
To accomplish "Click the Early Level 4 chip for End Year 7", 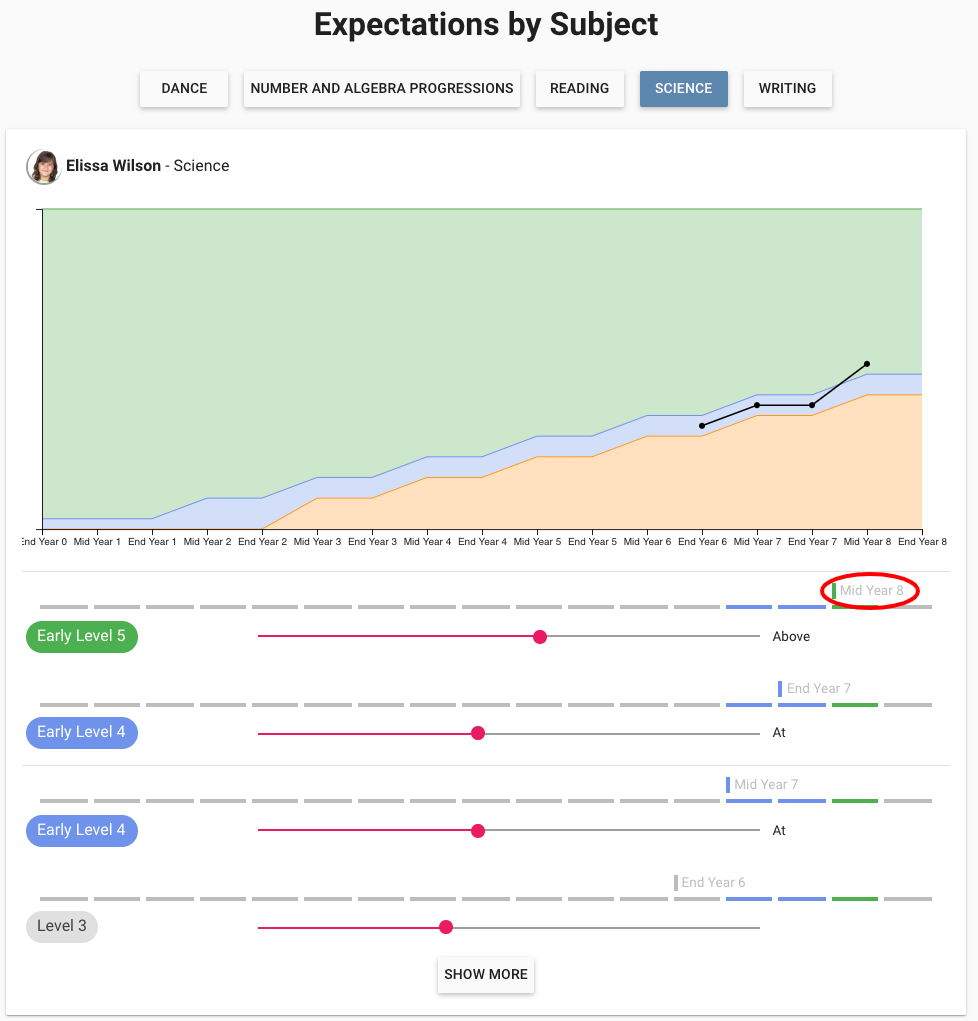I will pos(82,732).
